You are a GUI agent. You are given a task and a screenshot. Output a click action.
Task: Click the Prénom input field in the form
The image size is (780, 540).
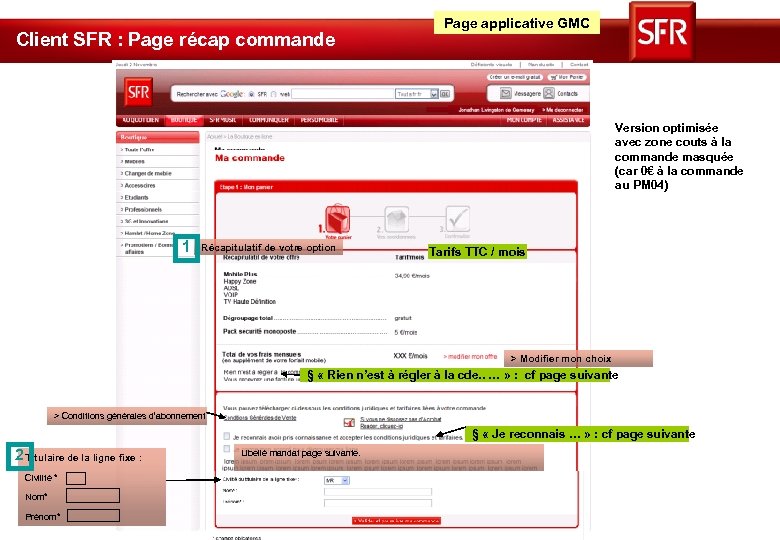coord(378,503)
